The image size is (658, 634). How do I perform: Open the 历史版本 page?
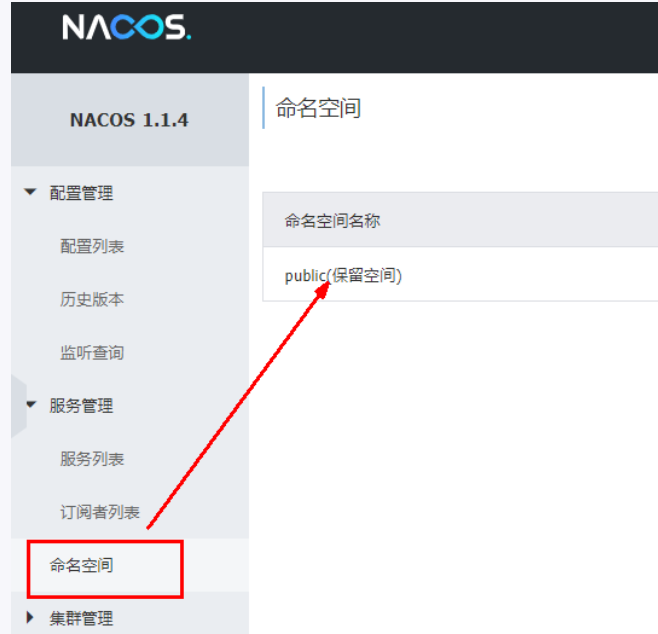(x=92, y=299)
